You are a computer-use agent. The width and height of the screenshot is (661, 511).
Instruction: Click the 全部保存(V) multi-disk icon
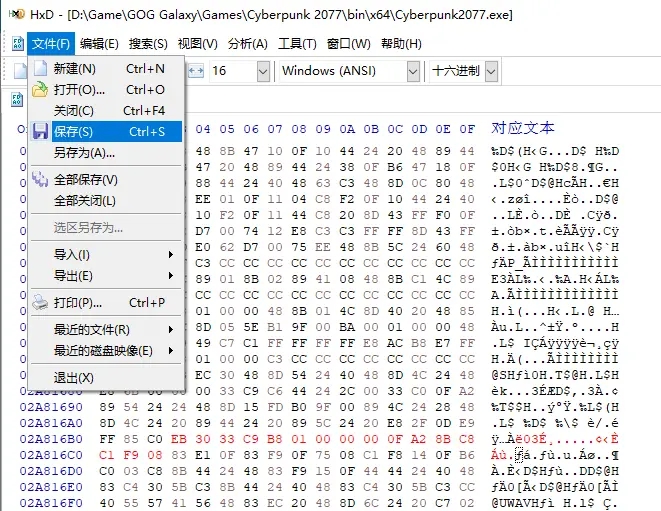40,180
